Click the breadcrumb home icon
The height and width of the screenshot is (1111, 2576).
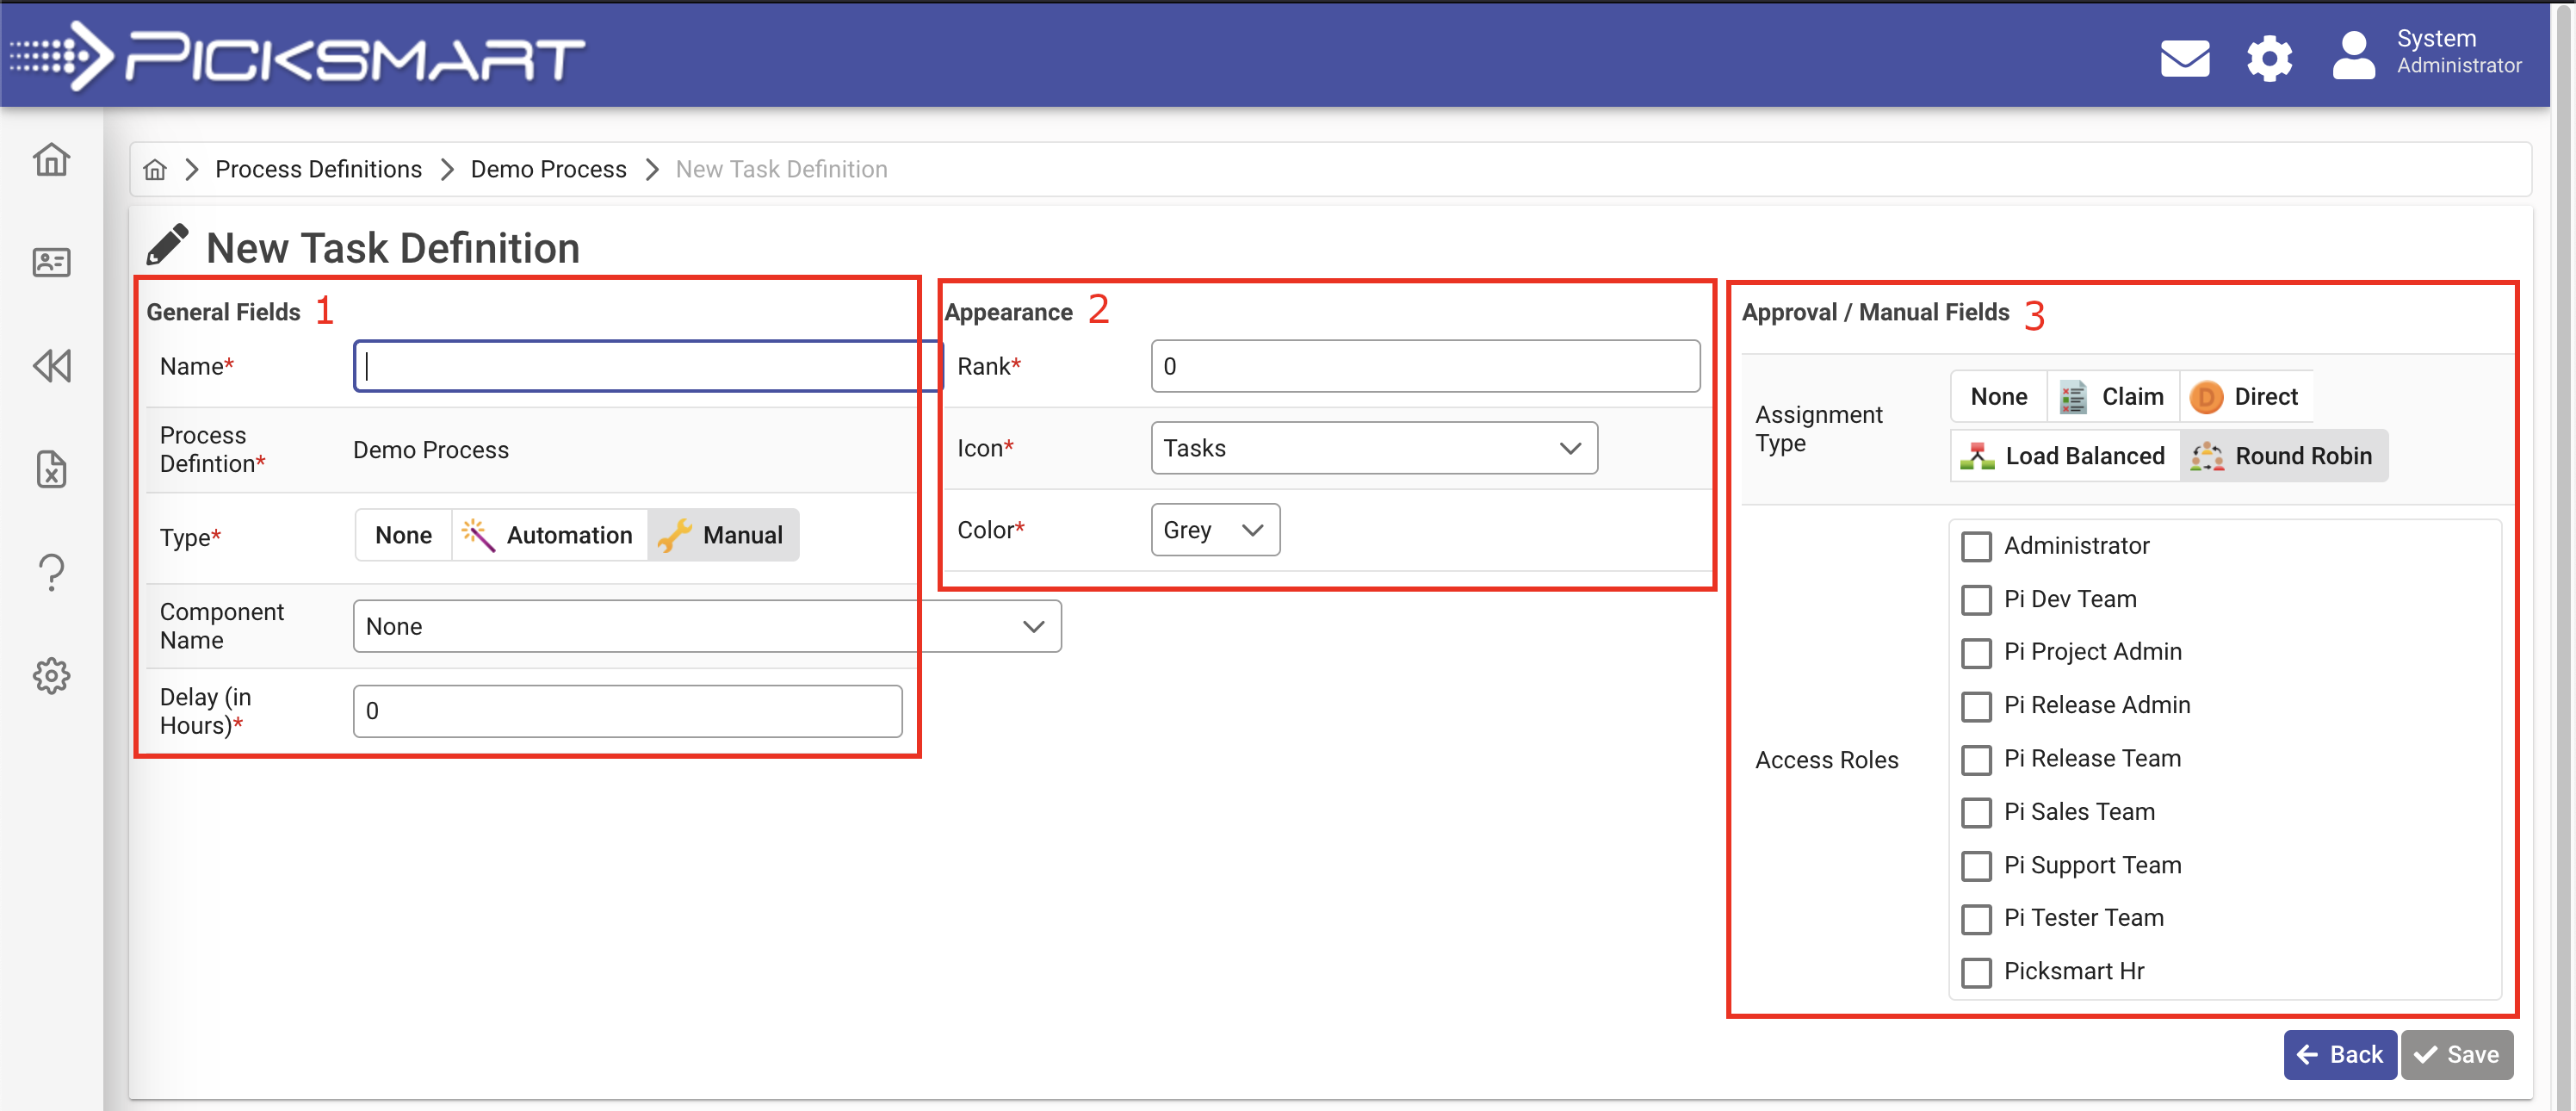pyautogui.click(x=155, y=170)
